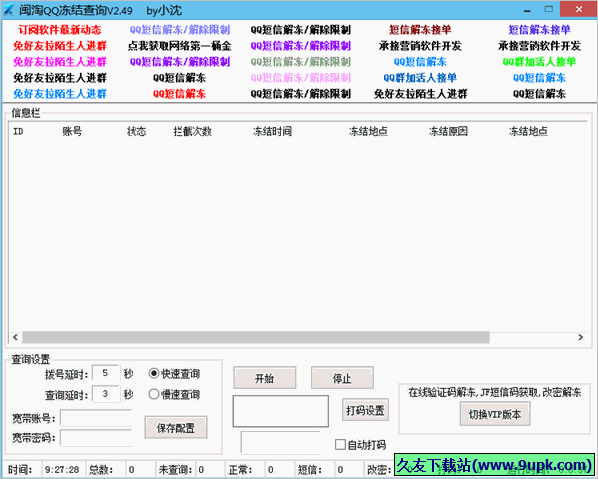Minimize the 闽淘QQ冻结查询 window

(527, 10)
